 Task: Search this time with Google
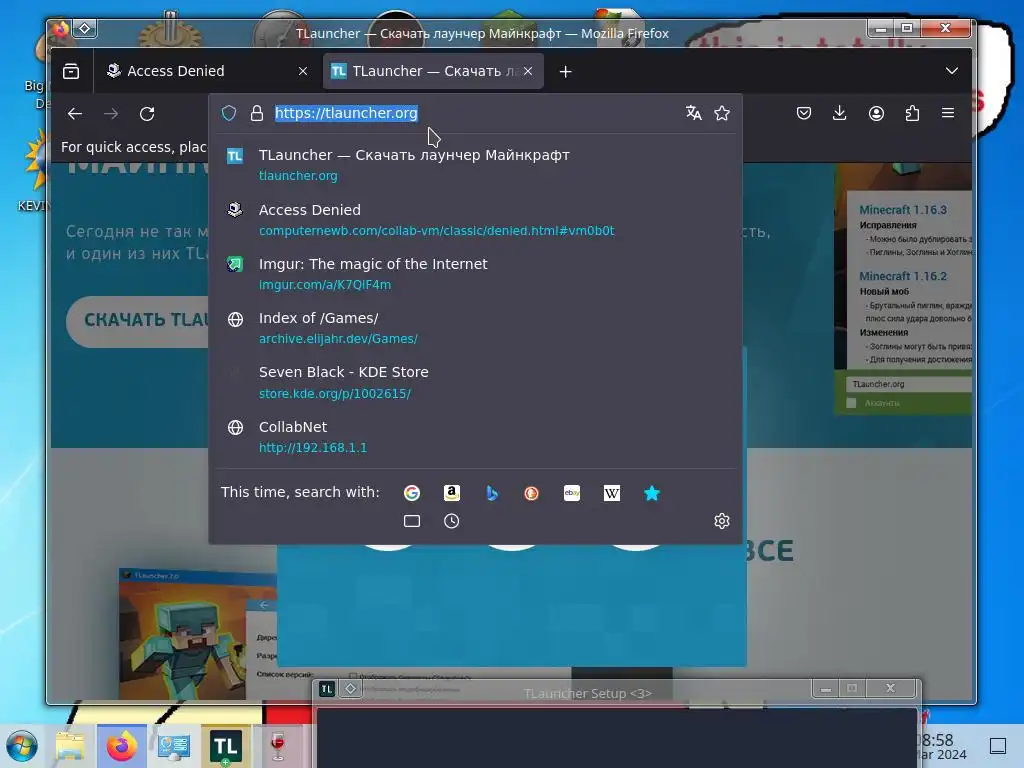tap(411, 493)
